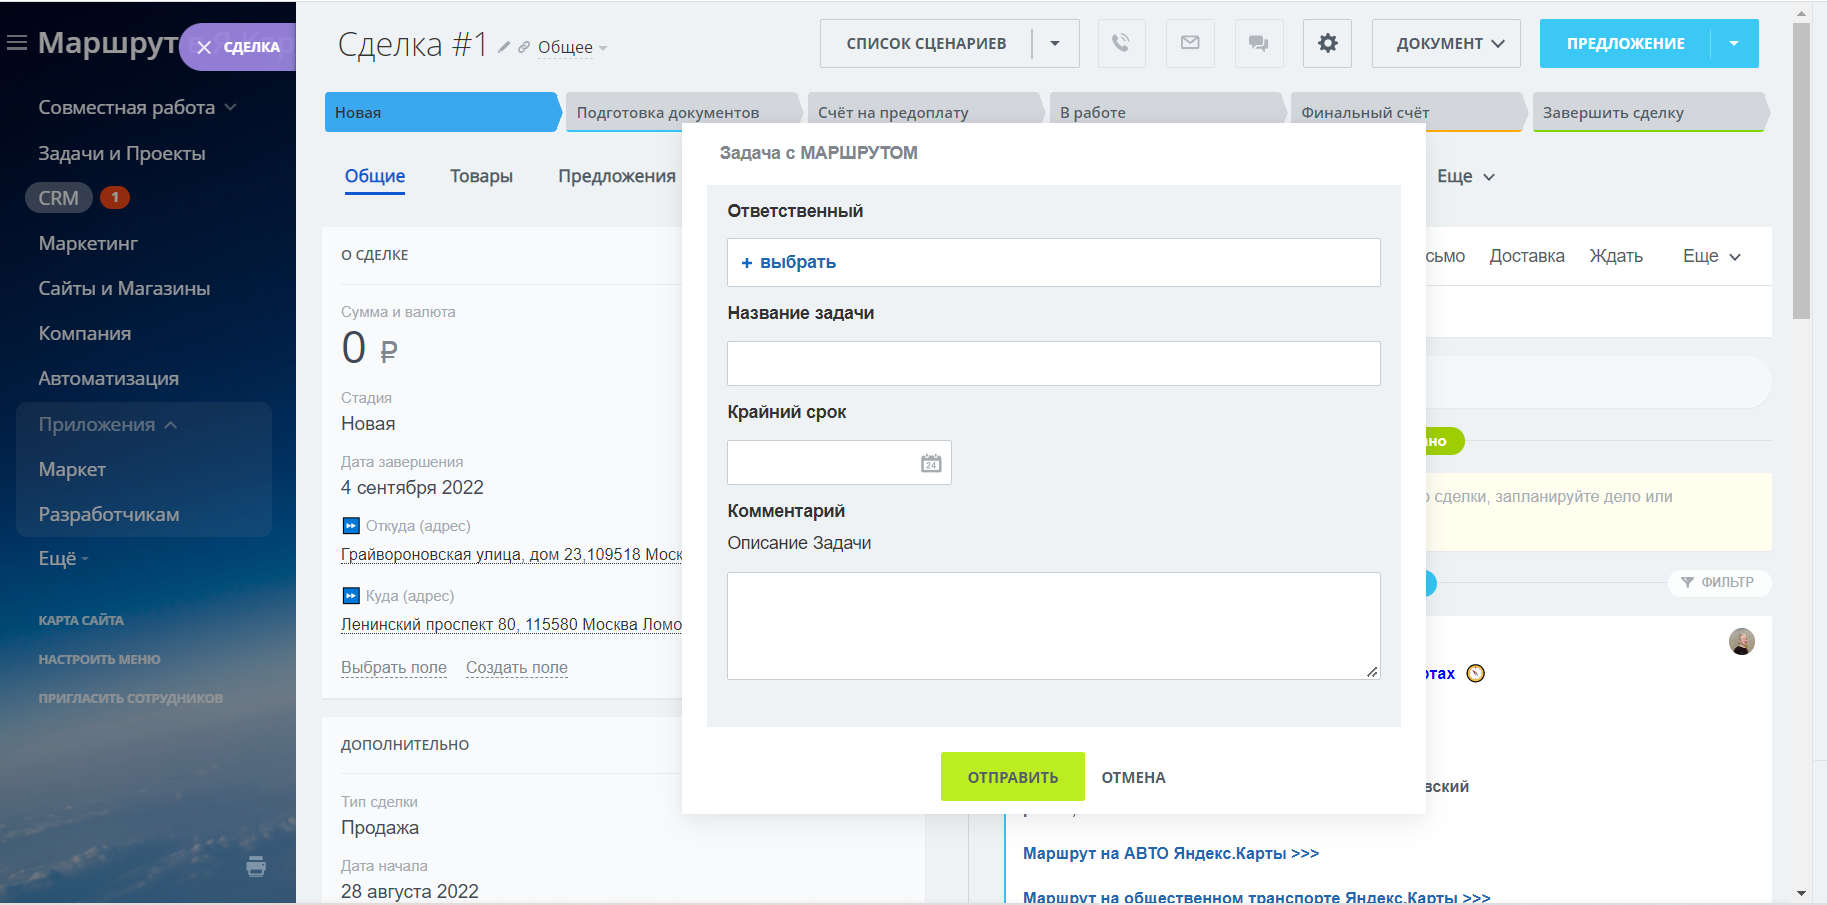The height and width of the screenshot is (905, 1827).
Task: Expand the Документ dropdown
Action: (1445, 43)
